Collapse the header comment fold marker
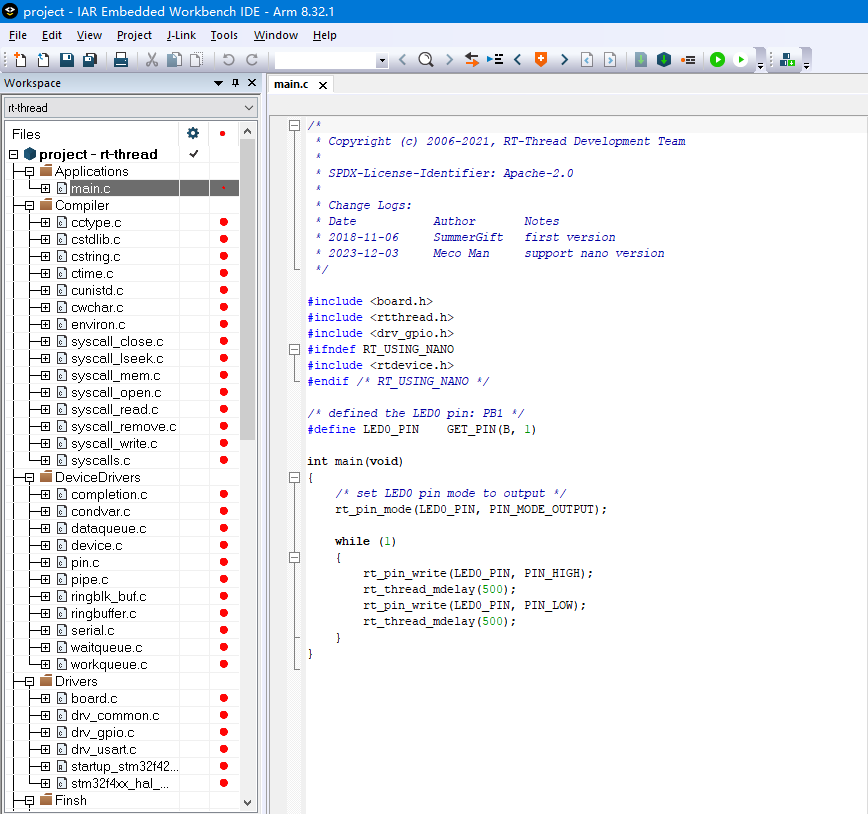Screen dimensions: 868x814 coord(294,126)
